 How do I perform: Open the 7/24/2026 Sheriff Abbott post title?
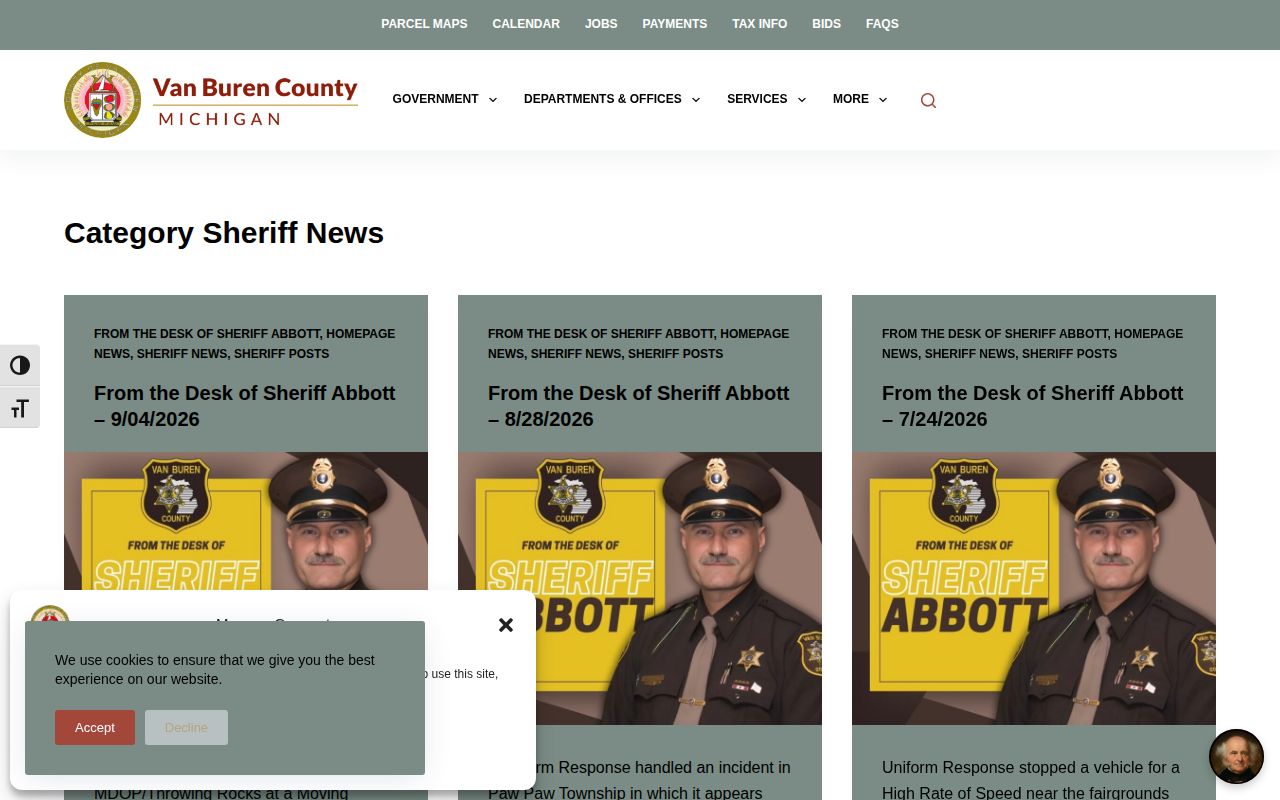point(1033,406)
